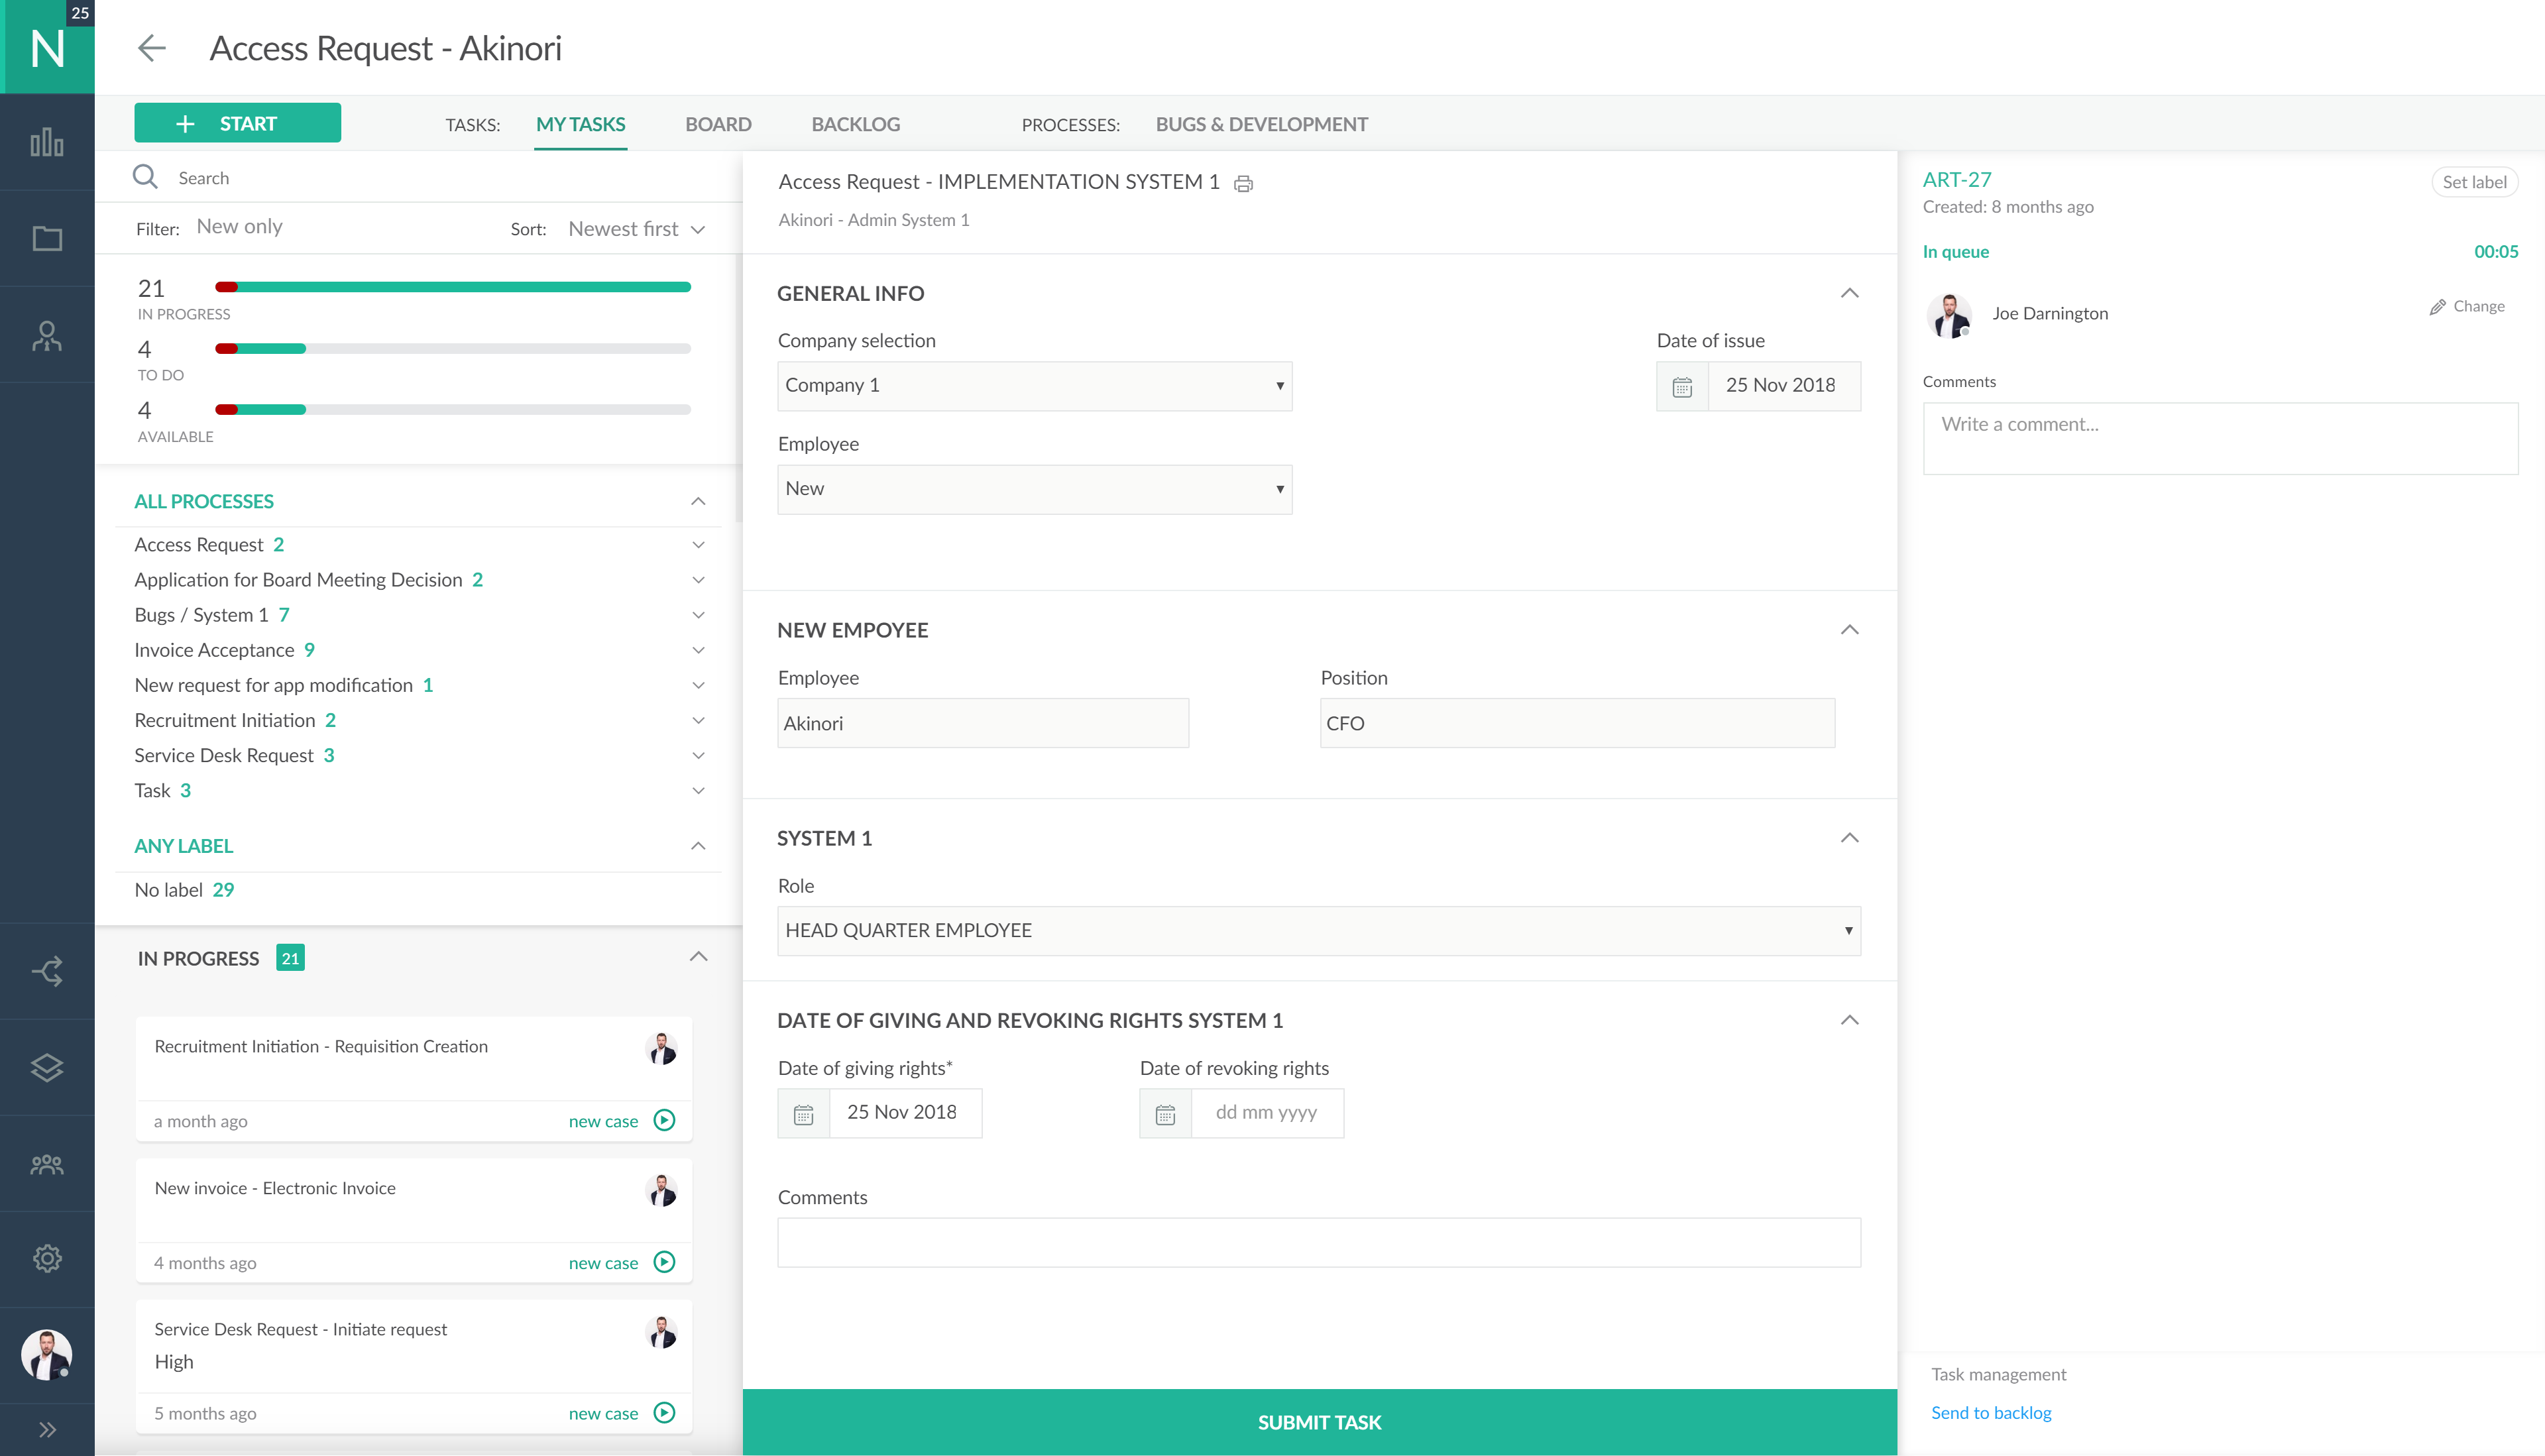
Task: Click the SUBMIT TASK button
Action: pos(1319,1422)
